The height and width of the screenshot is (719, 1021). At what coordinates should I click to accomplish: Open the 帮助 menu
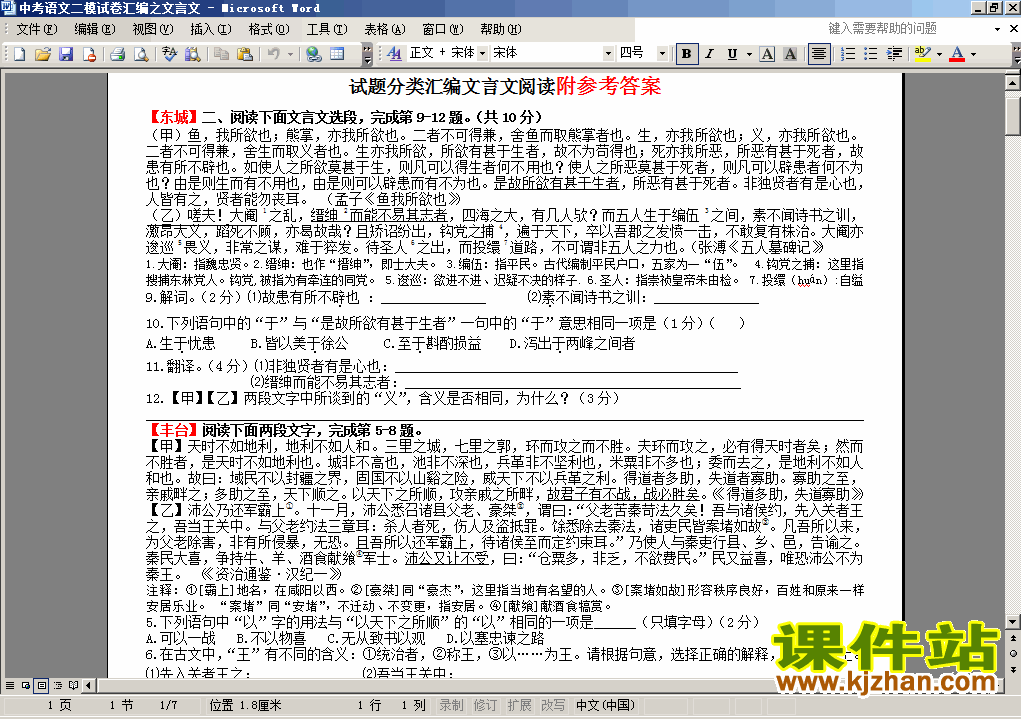coord(501,29)
